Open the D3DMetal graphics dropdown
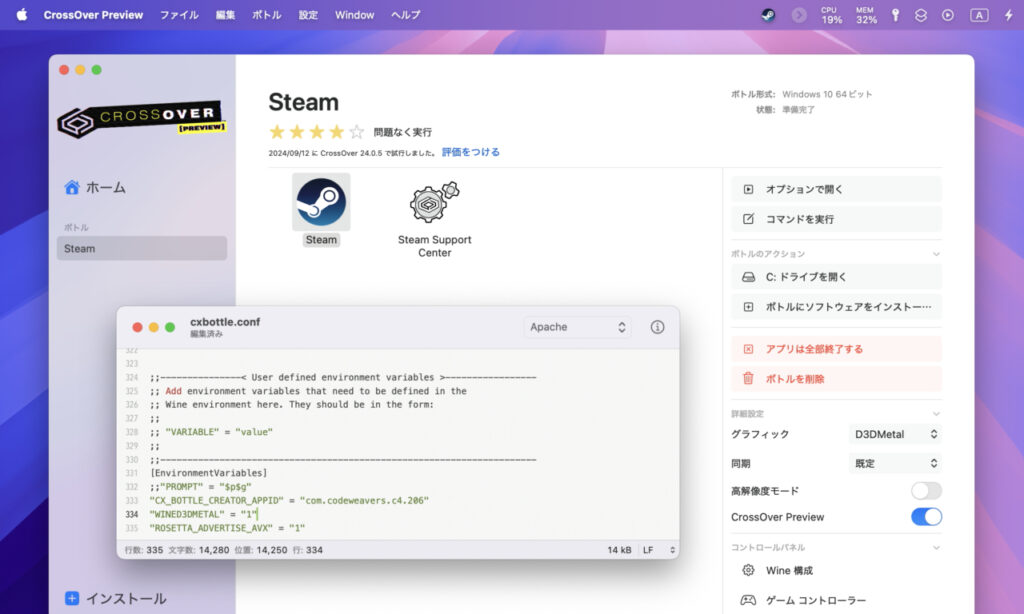The width and height of the screenshot is (1024, 614). (894, 434)
